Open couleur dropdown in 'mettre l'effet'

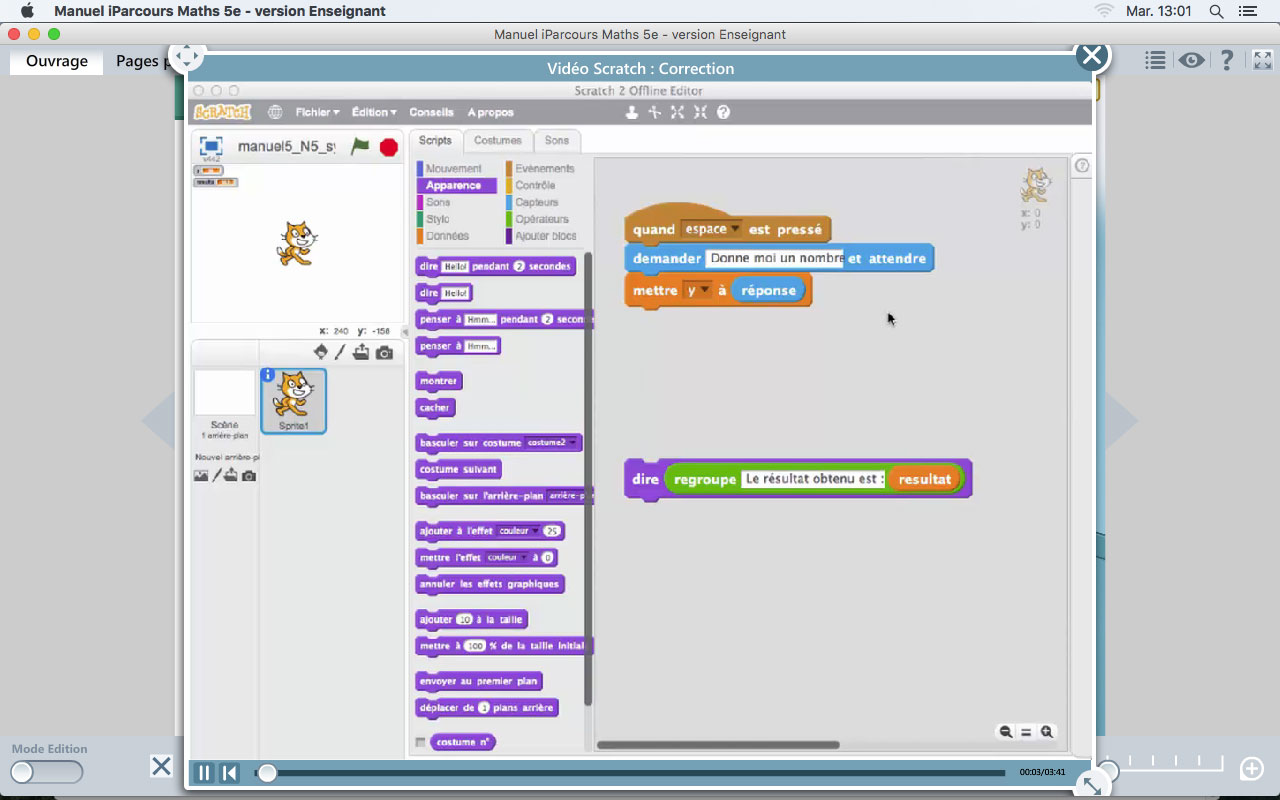(506, 558)
